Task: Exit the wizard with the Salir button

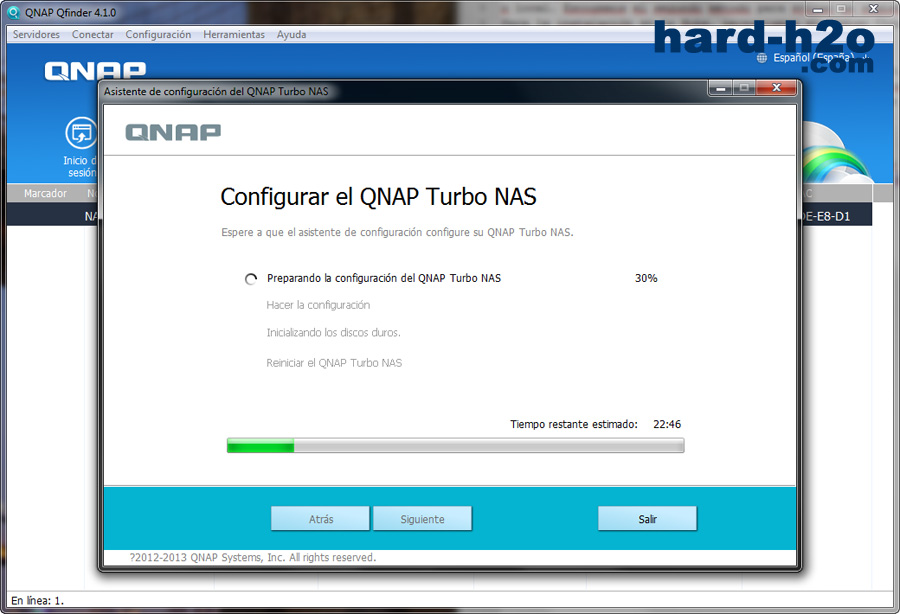Action: pyautogui.click(x=647, y=519)
